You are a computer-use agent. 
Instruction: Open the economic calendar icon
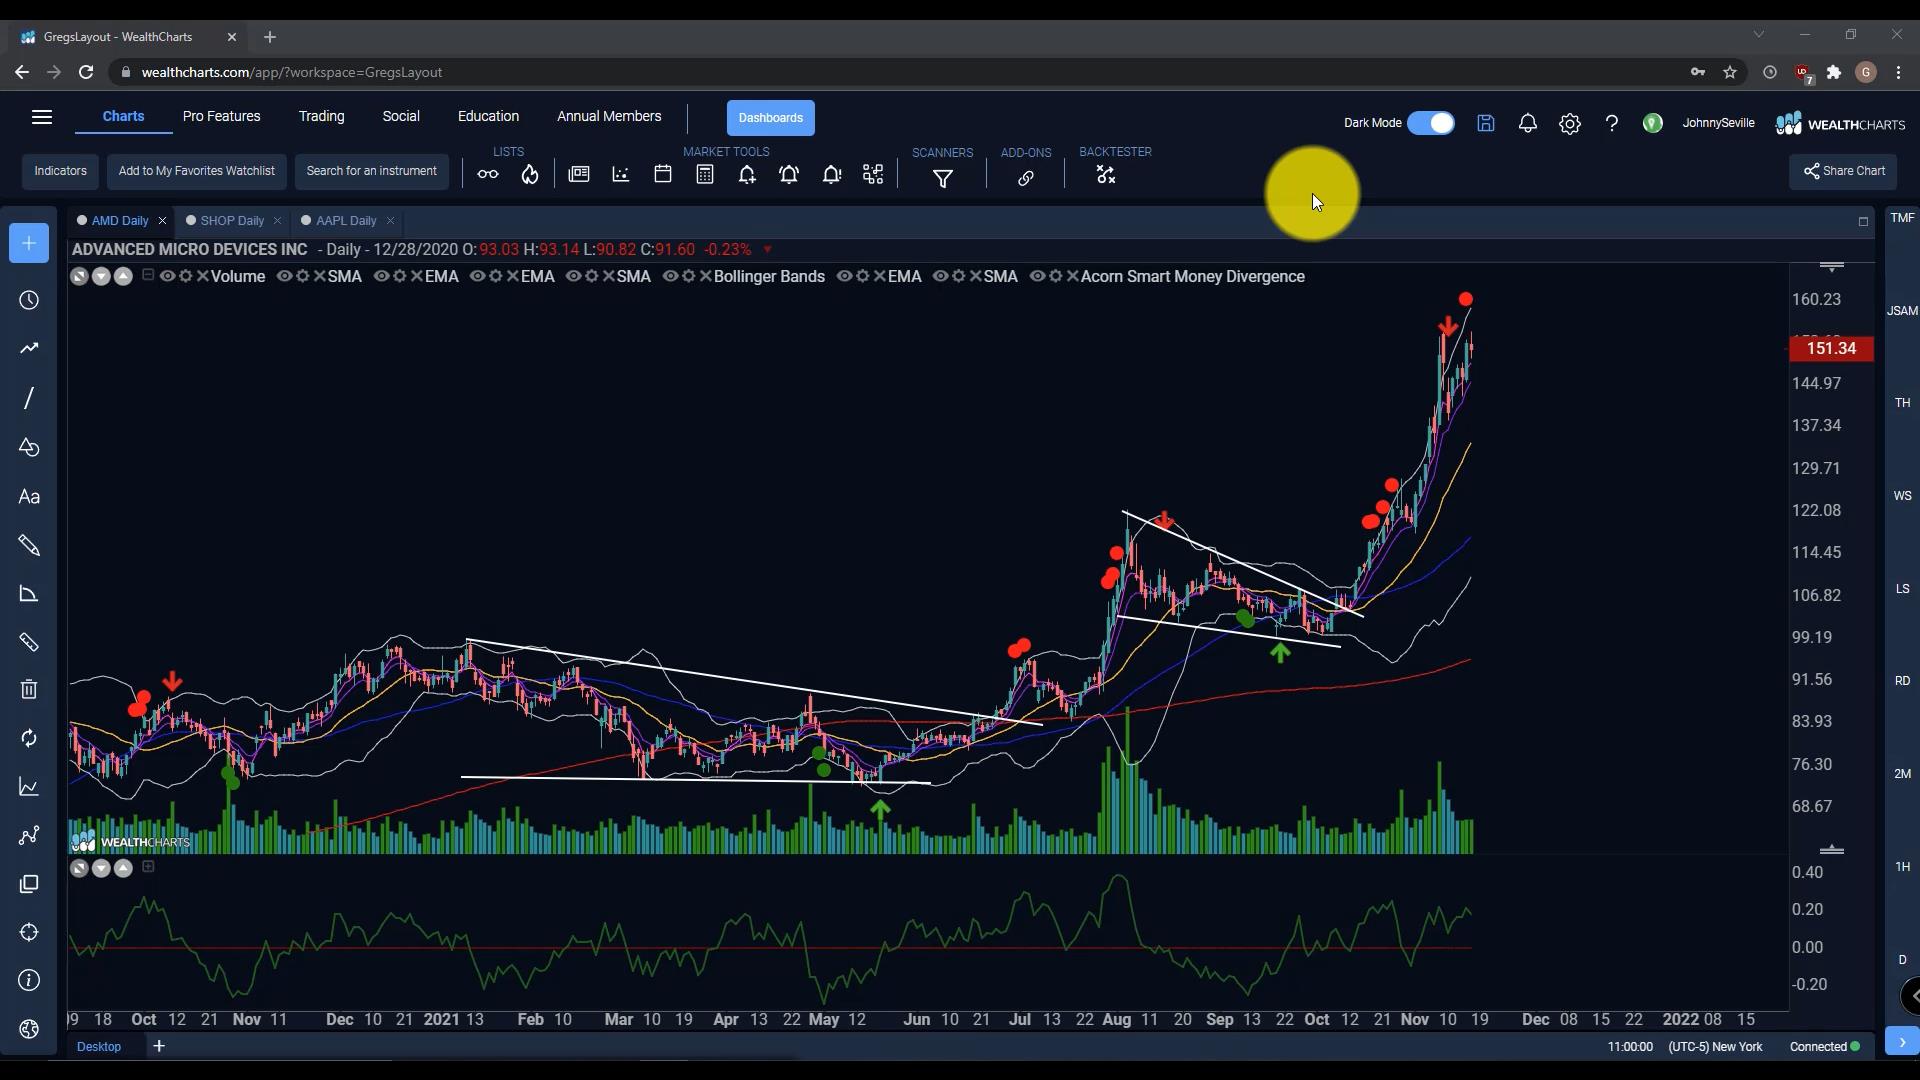[663, 175]
